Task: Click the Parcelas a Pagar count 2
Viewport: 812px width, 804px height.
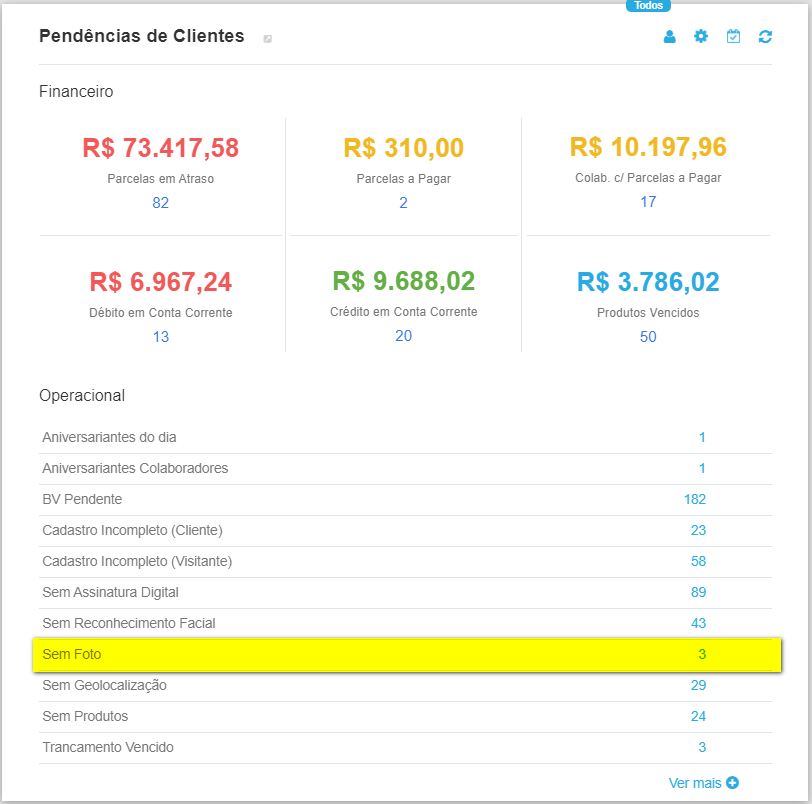Action: click(403, 203)
